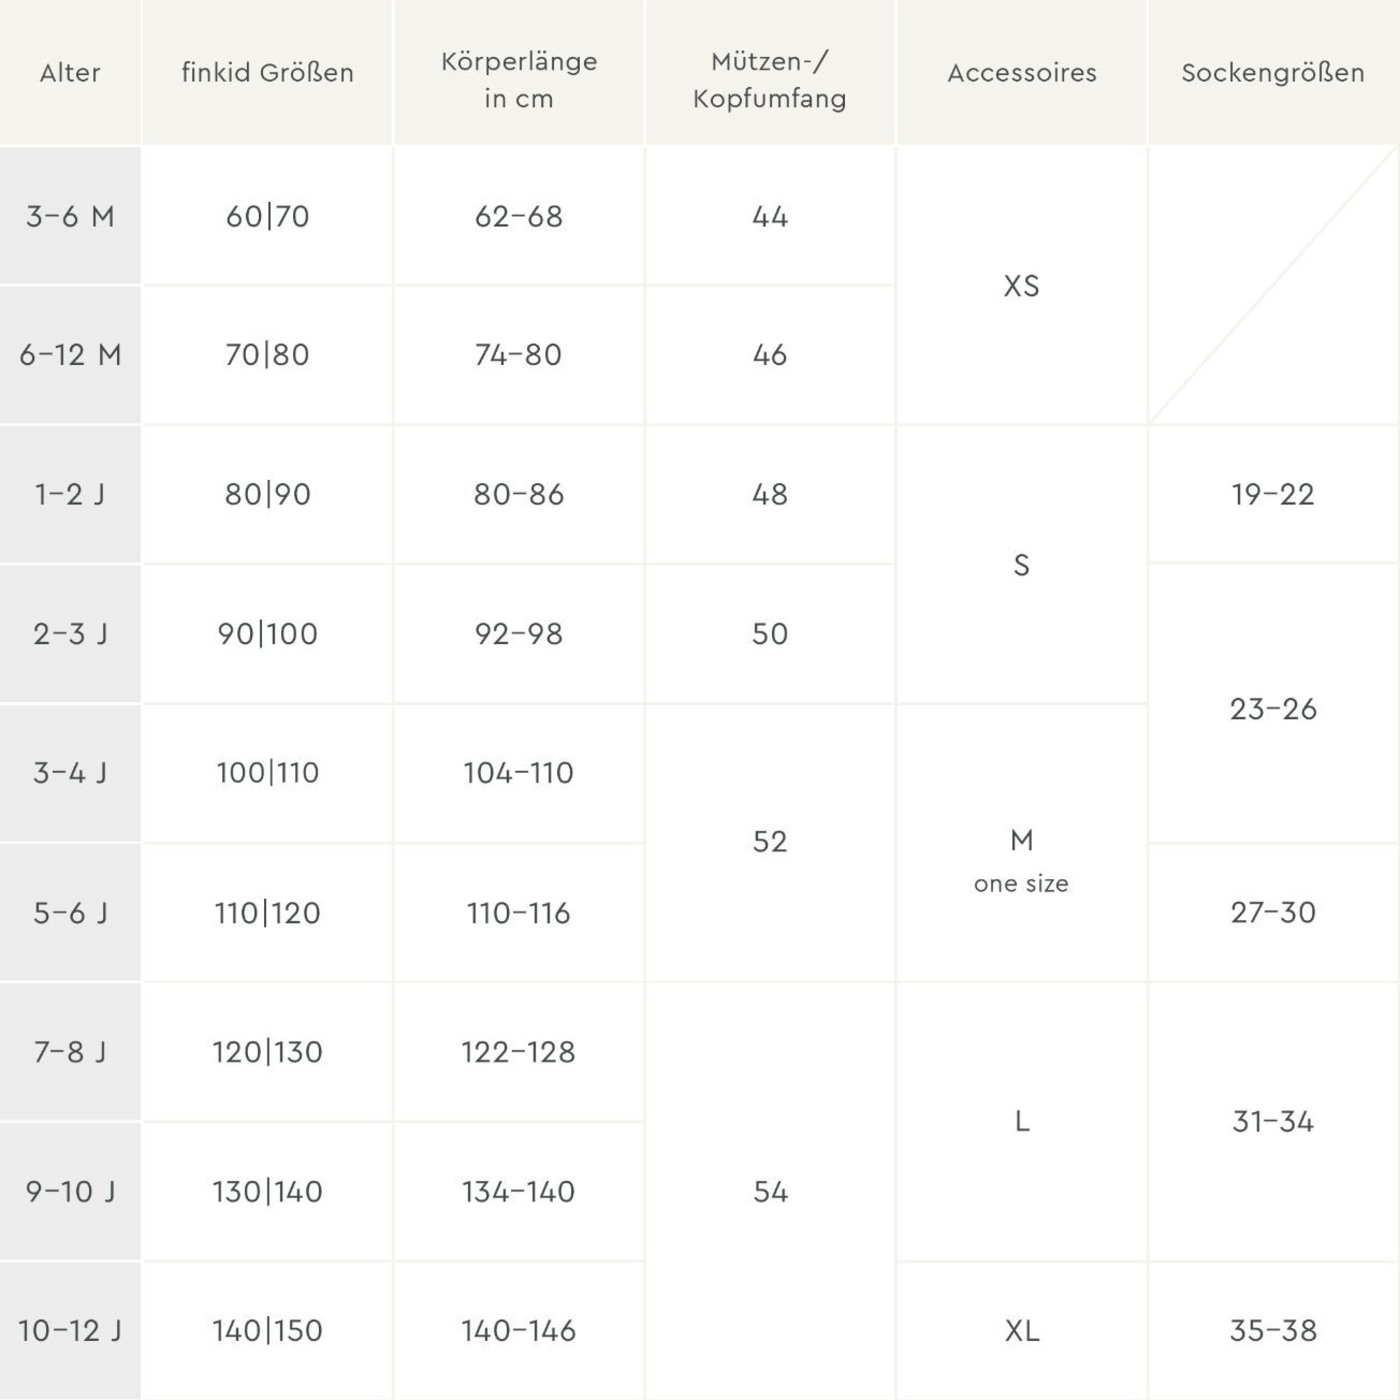Click the Accessoires column header
The height and width of the screenshot is (1400, 1400).
pyautogui.click(x=1022, y=73)
